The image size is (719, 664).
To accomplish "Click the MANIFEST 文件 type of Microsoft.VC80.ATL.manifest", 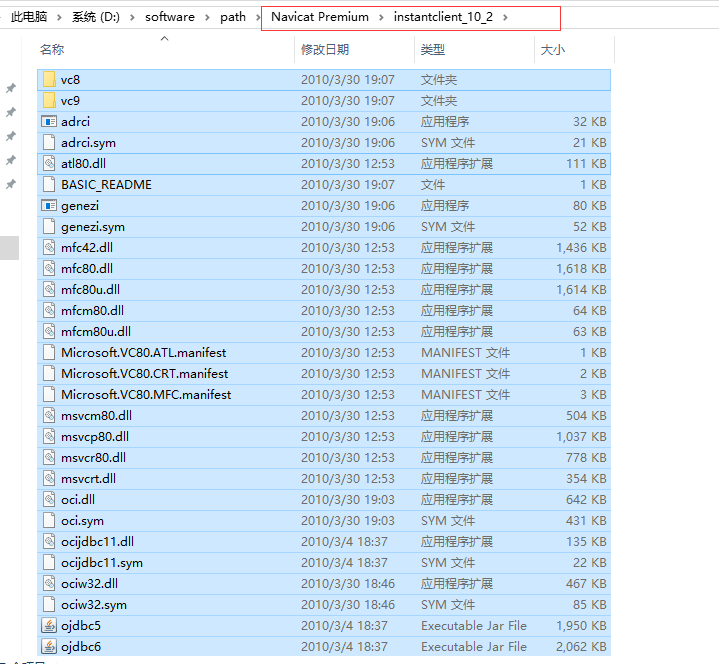I will point(465,353).
